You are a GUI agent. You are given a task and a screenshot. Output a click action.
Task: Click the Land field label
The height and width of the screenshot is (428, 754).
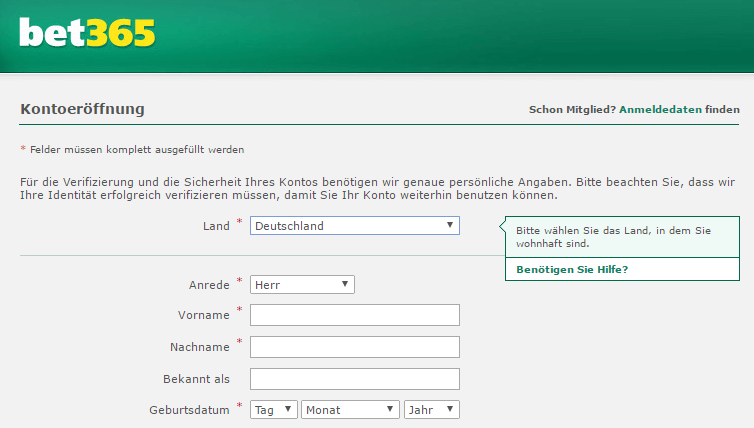(216, 226)
